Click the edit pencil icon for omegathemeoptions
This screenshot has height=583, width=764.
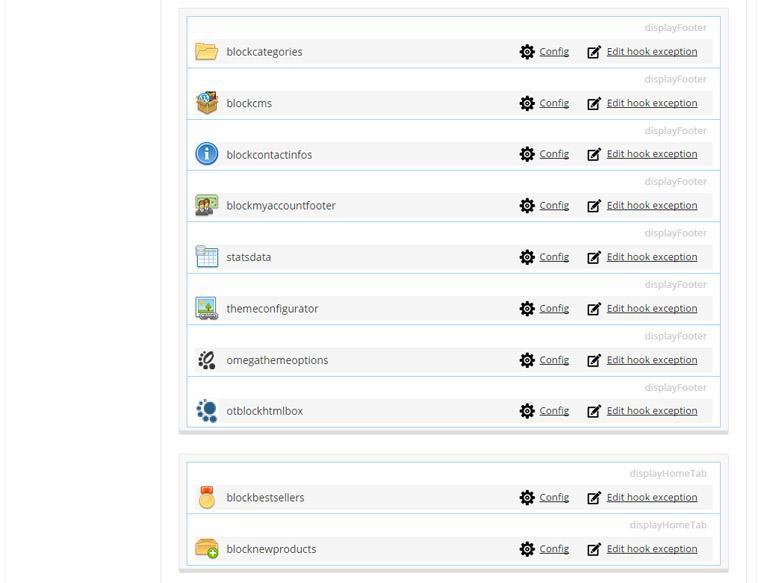coord(594,360)
